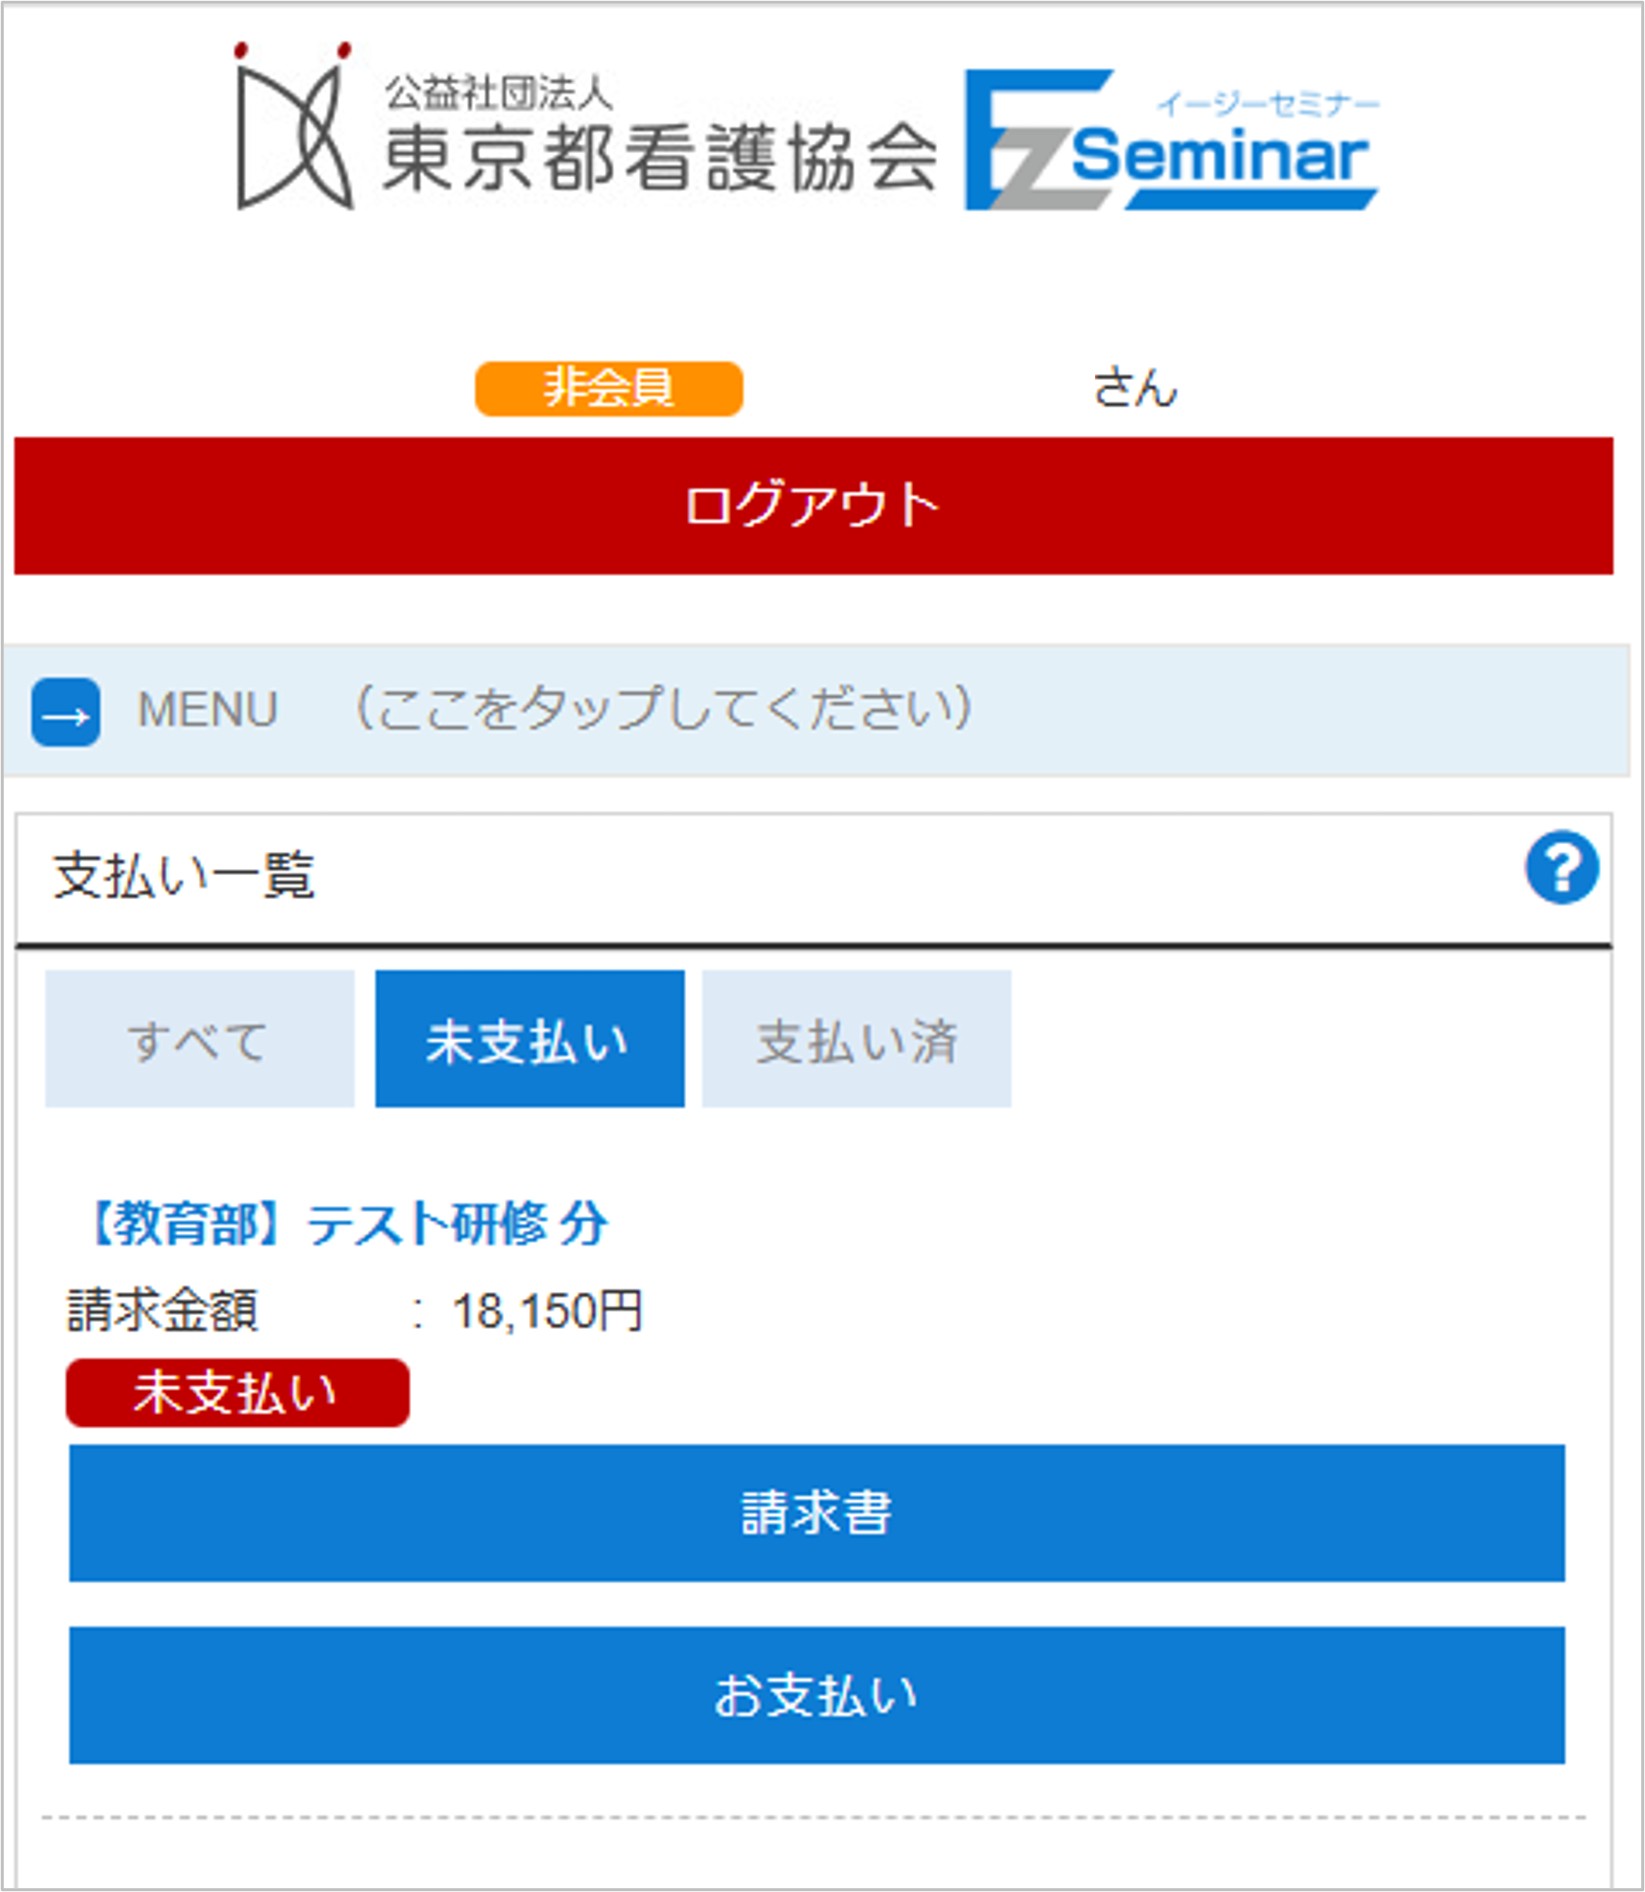This screenshot has width=1645, height=1892.
Task: Click the red 未支払い status badge
Action: (x=237, y=1392)
